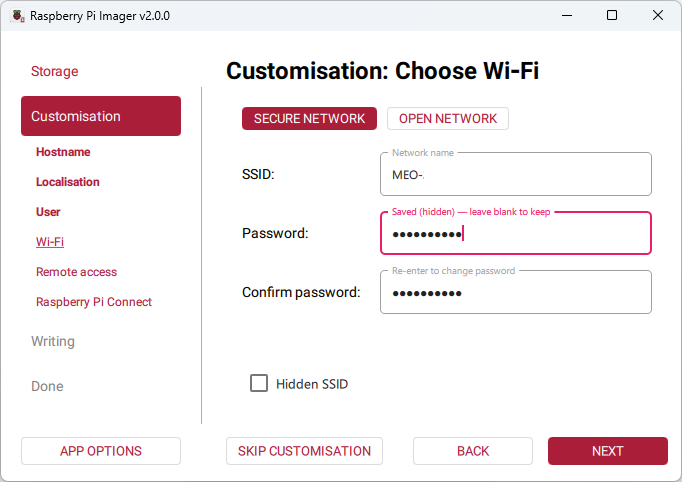Click the SSID network name field
Viewport: 682px width, 482px height.
click(515, 175)
